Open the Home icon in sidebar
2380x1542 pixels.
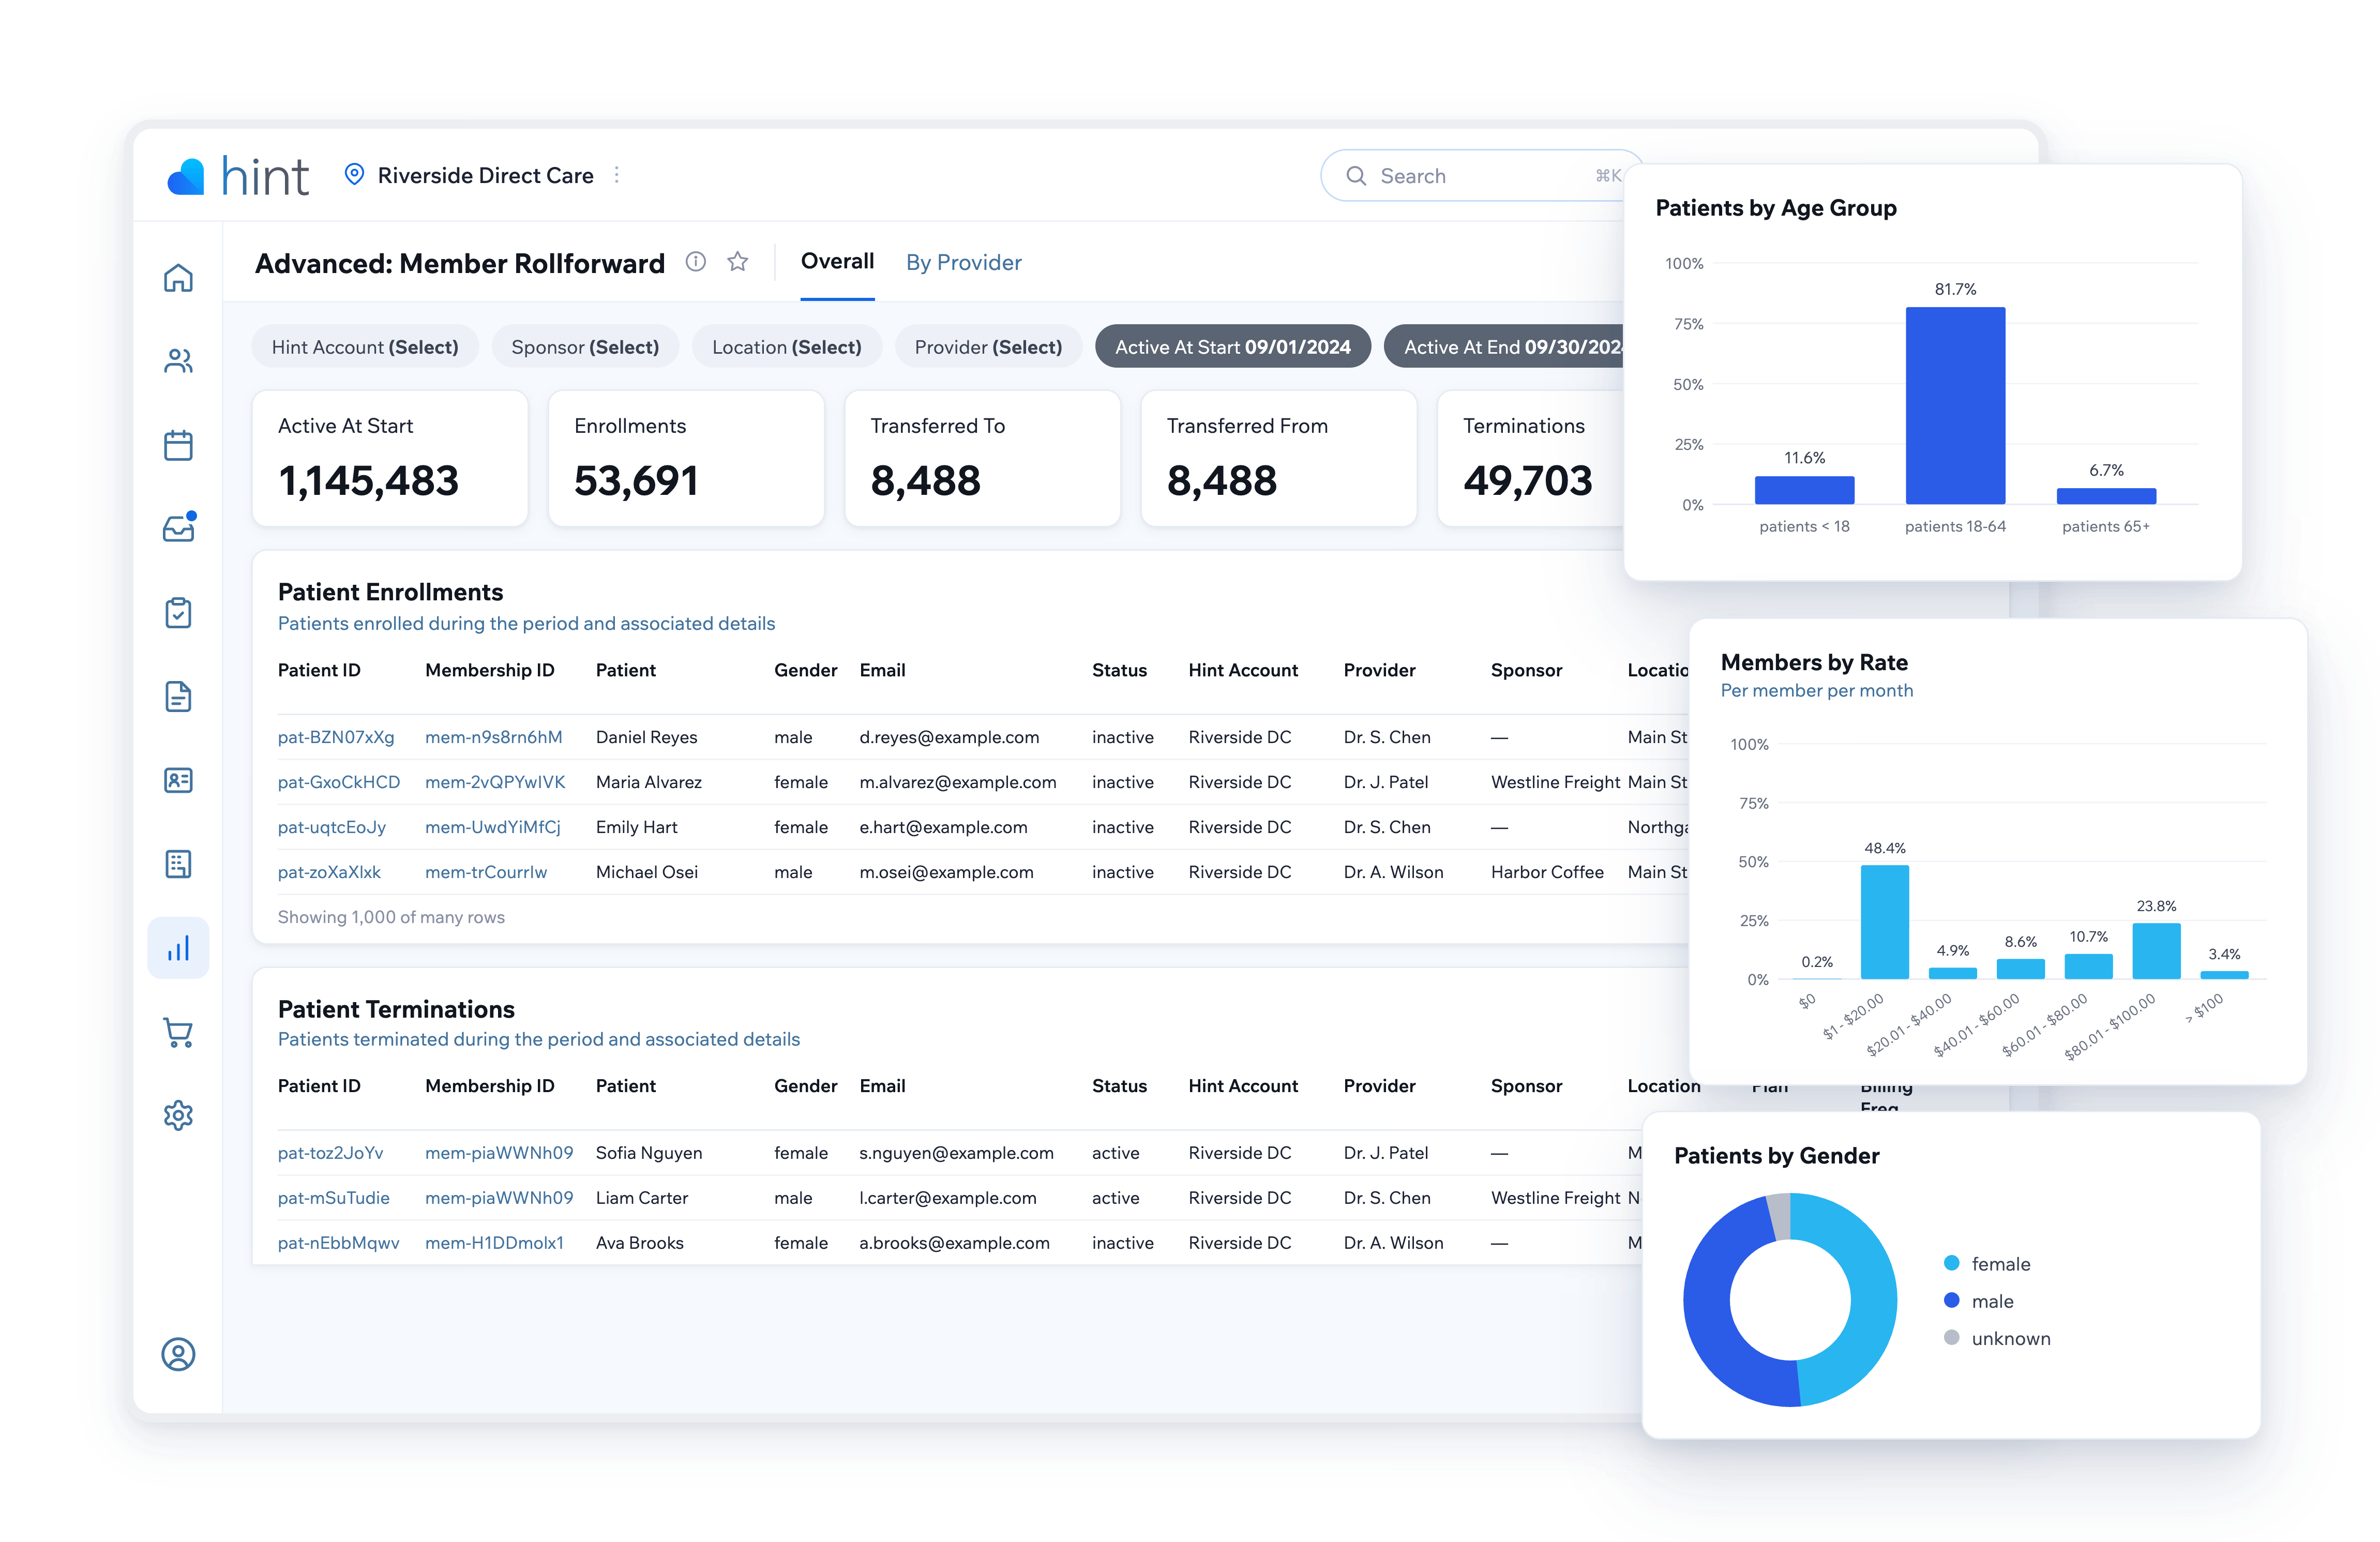[x=178, y=277]
